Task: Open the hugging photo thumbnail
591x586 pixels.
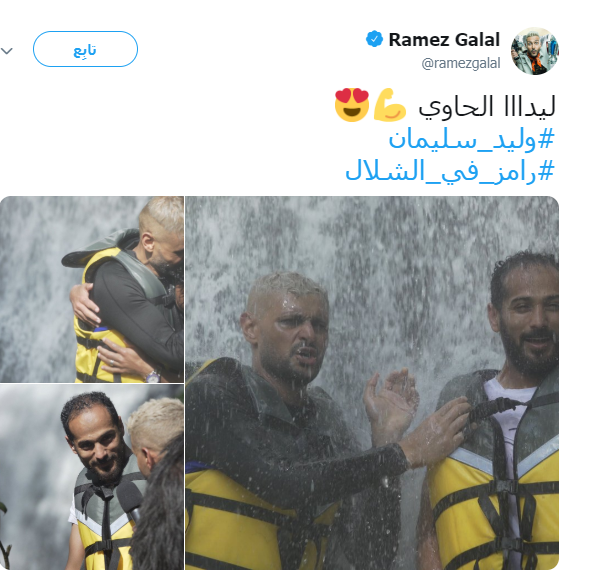Action: tap(92, 289)
